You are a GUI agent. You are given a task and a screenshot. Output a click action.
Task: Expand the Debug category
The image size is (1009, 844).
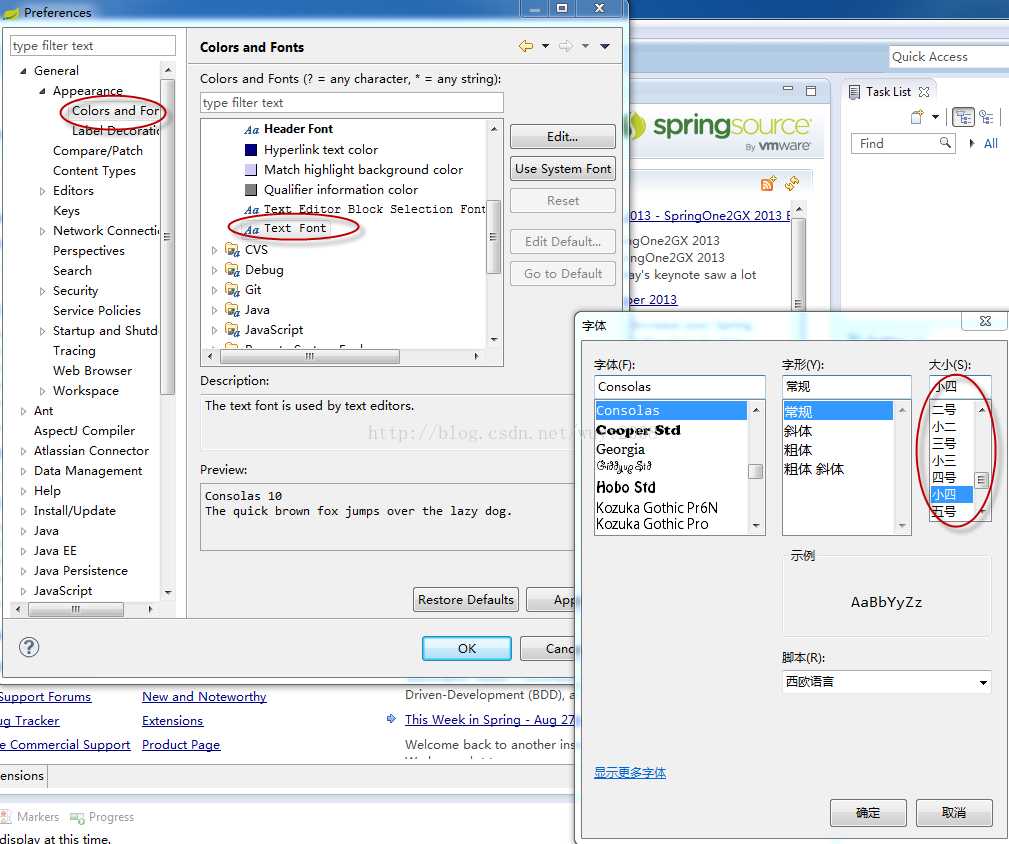215,270
